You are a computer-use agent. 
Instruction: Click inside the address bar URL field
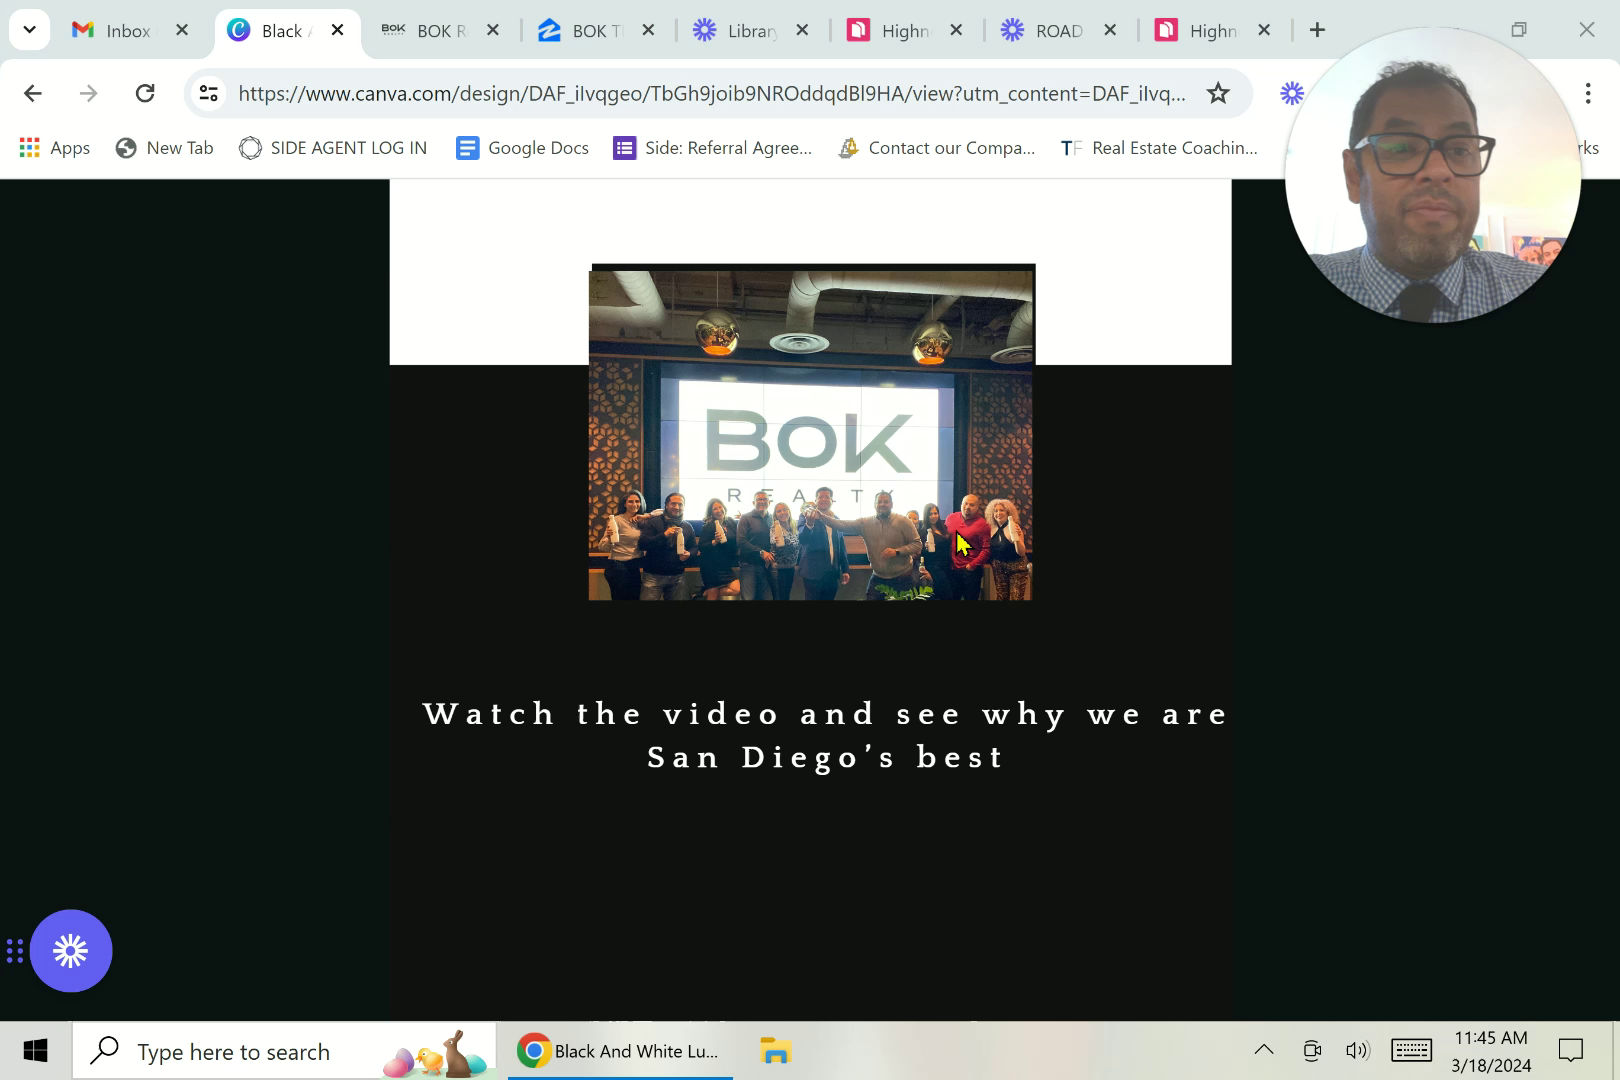[x=700, y=93]
